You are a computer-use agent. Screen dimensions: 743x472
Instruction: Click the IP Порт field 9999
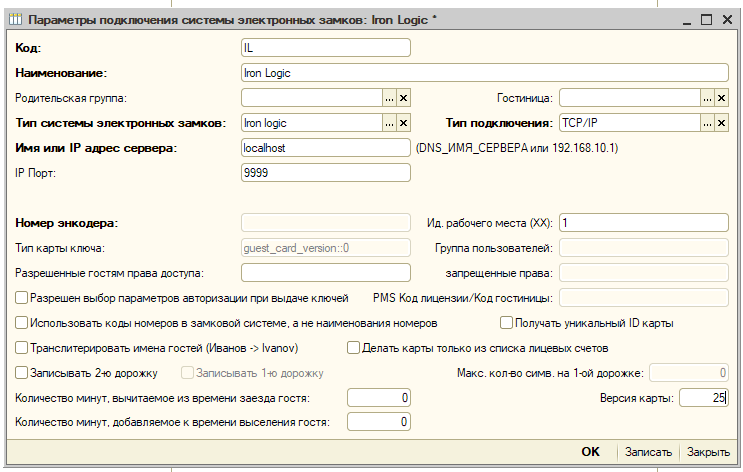(326, 173)
